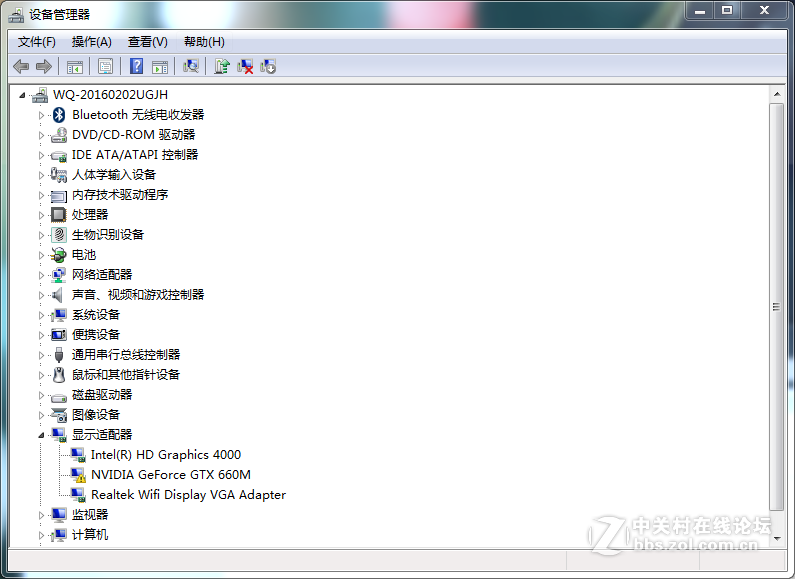Click the imaging devices camera icon
Screen dimensions: 795x579
pyautogui.click(x=59, y=415)
